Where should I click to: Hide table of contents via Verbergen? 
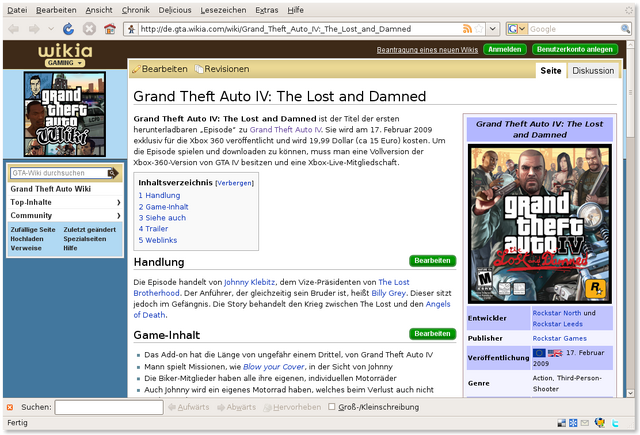click(x=234, y=183)
